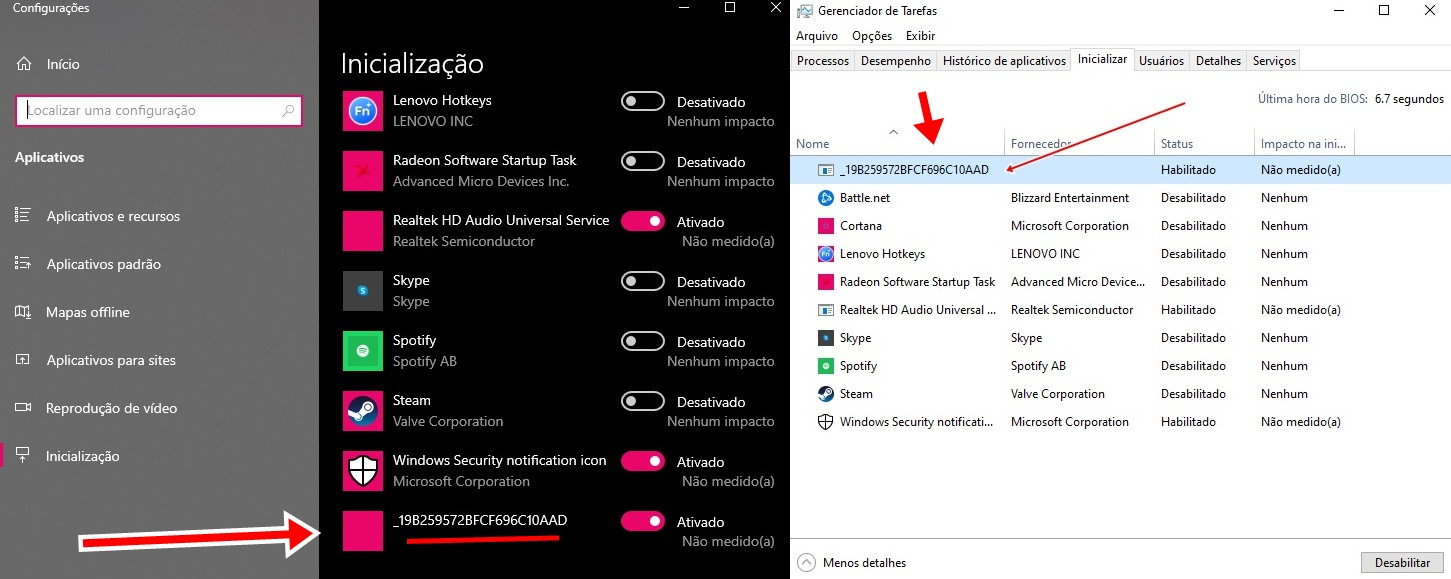Switch to the Desempenho tab
Image resolution: width=1451 pixels, height=579 pixels.
click(x=895, y=61)
